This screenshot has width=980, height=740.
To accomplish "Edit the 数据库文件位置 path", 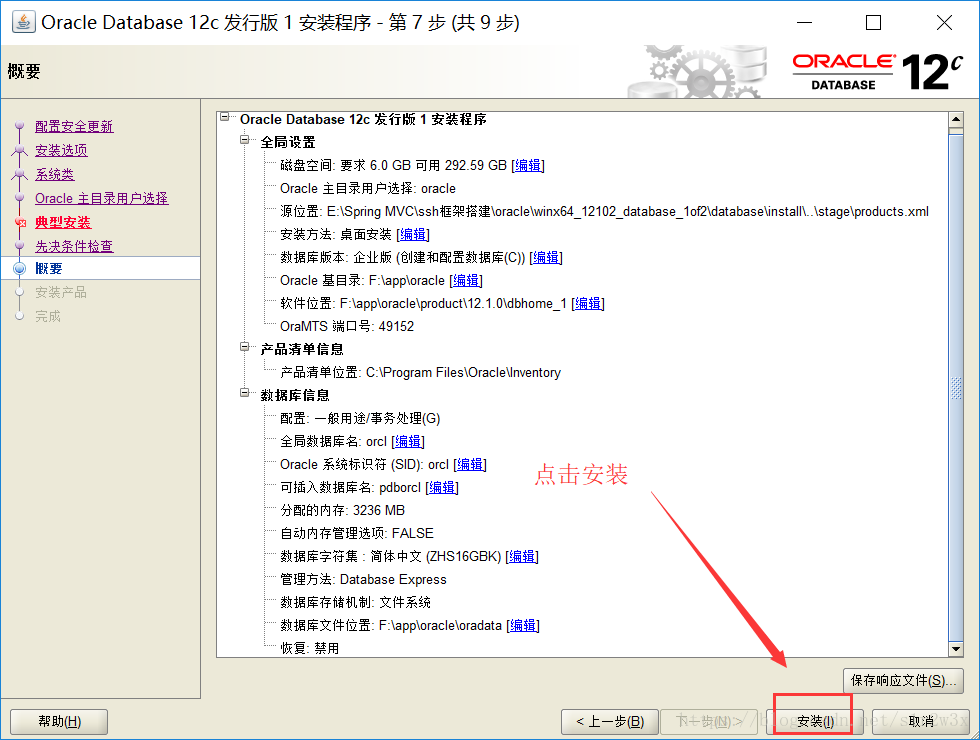I will click(x=523, y=626).
